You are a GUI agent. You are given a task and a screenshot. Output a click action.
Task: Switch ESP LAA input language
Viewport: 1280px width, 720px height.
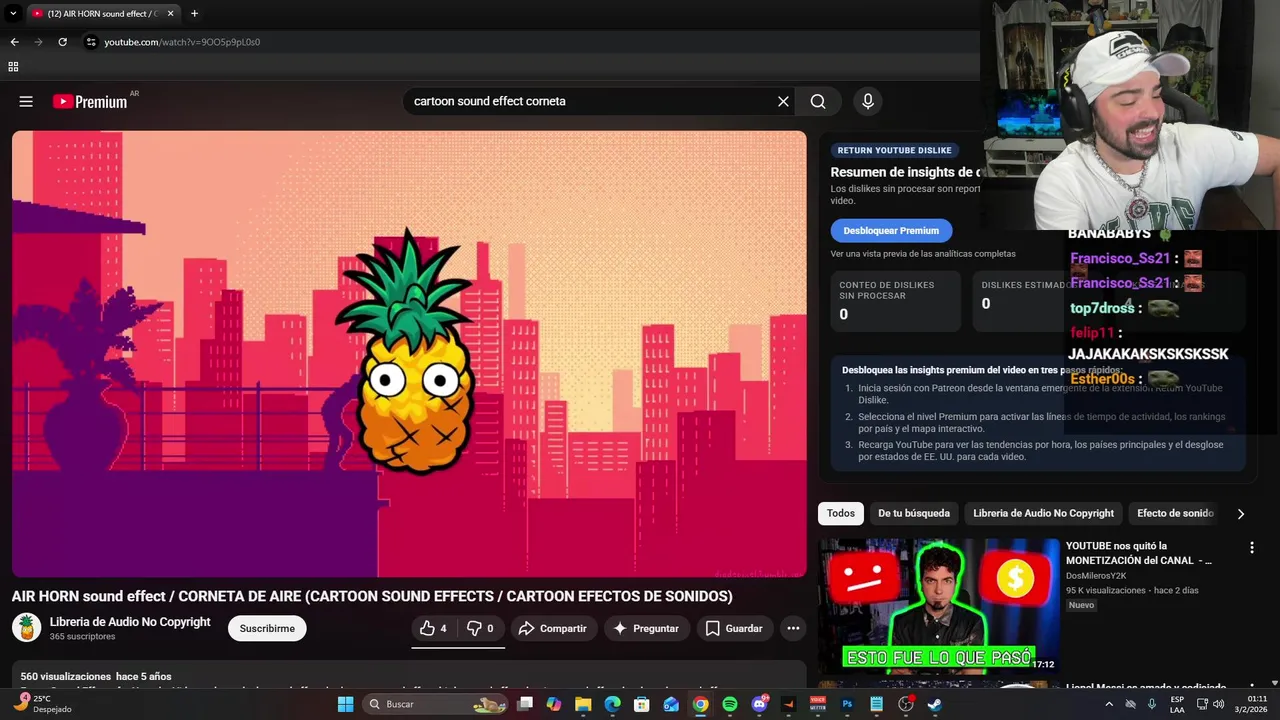[1177, 704]
